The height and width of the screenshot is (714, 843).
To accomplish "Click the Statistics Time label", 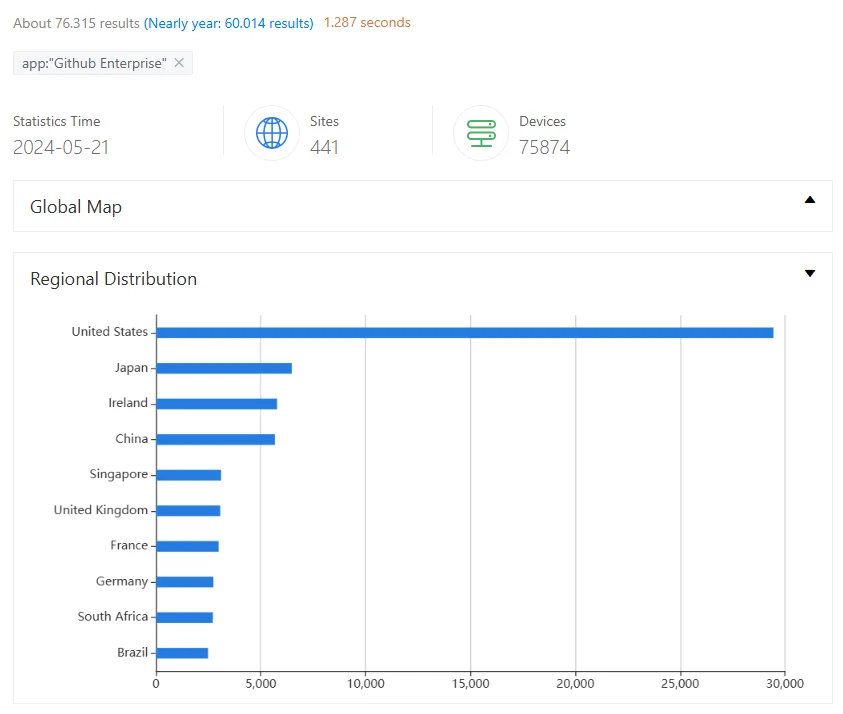I will (x=56, y=122).
